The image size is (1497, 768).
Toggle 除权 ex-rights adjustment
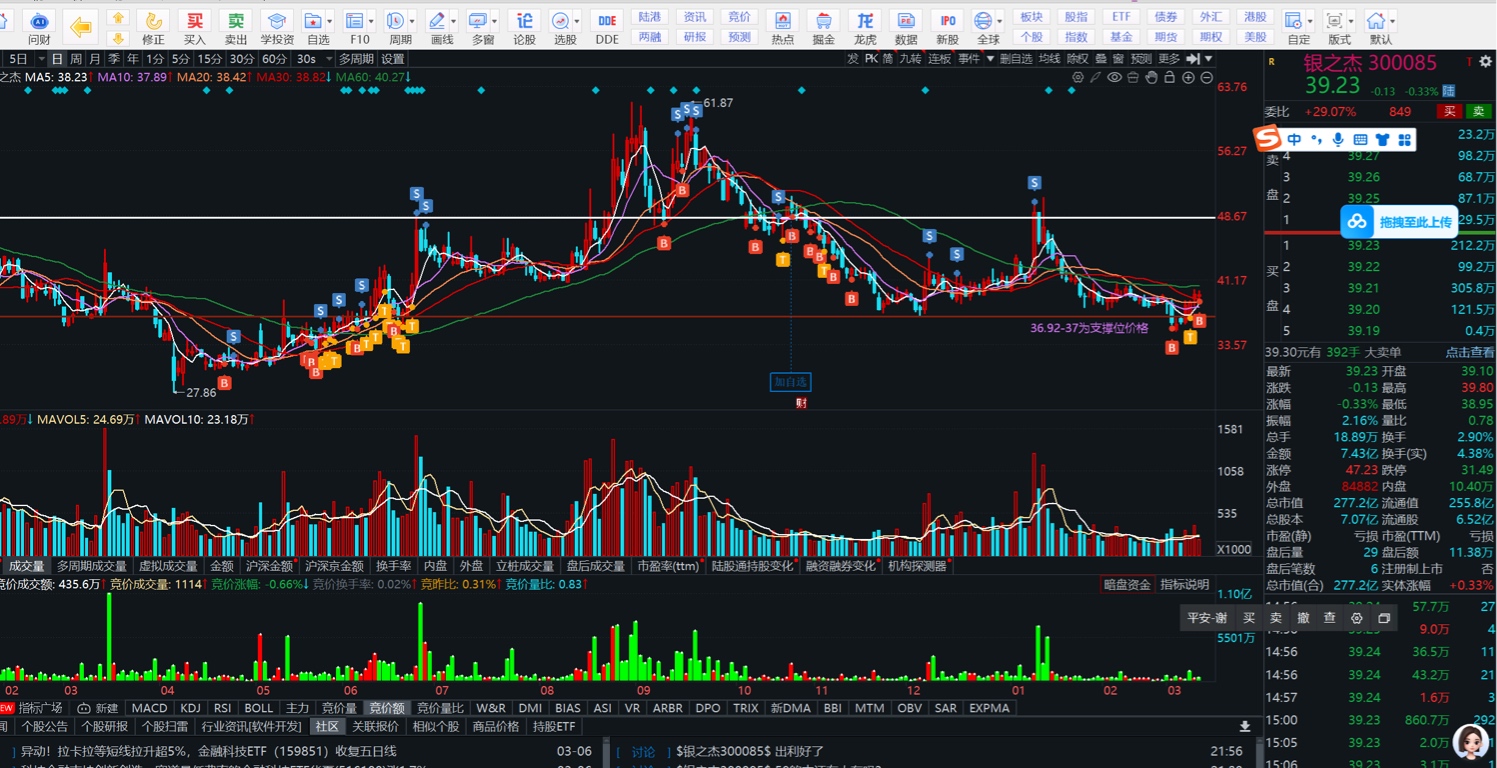pos(1077,59)
